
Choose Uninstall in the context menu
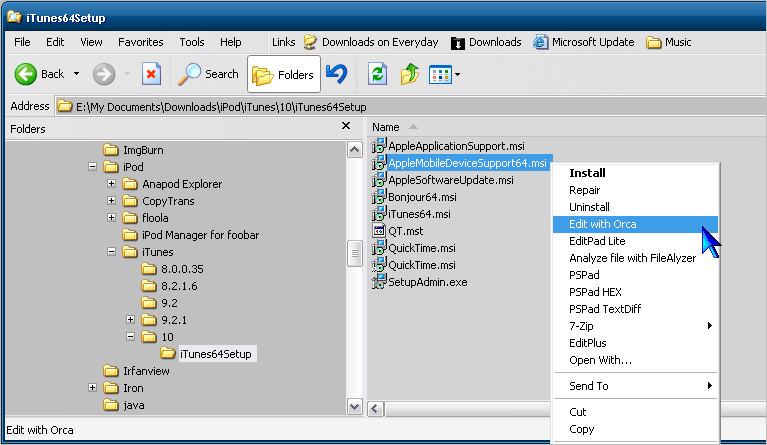tap(635, 207)
